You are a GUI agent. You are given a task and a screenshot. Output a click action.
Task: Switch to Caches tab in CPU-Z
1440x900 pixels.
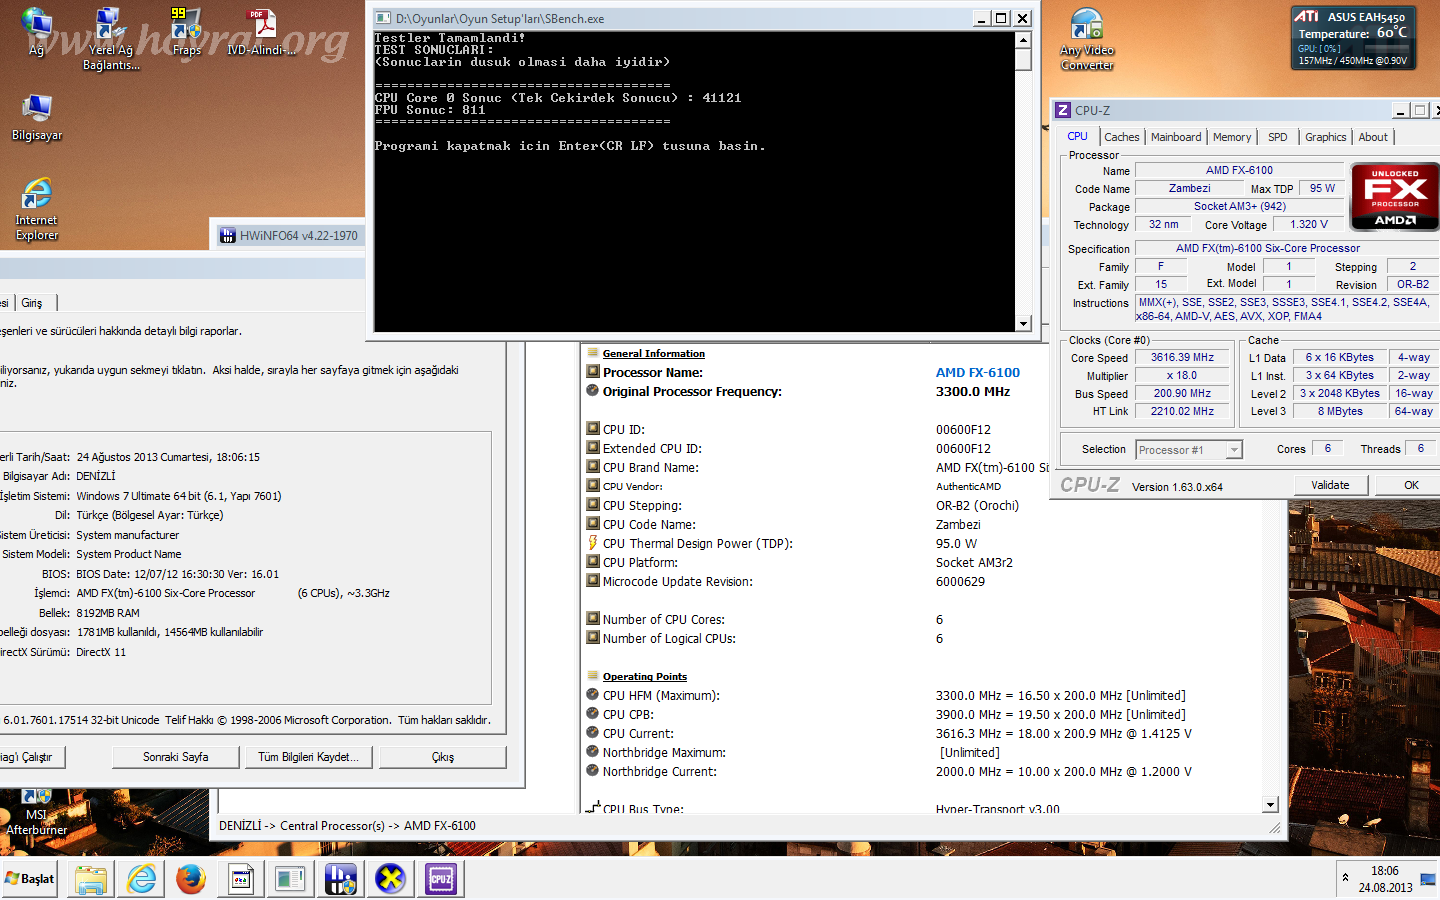pos(1122,137)
